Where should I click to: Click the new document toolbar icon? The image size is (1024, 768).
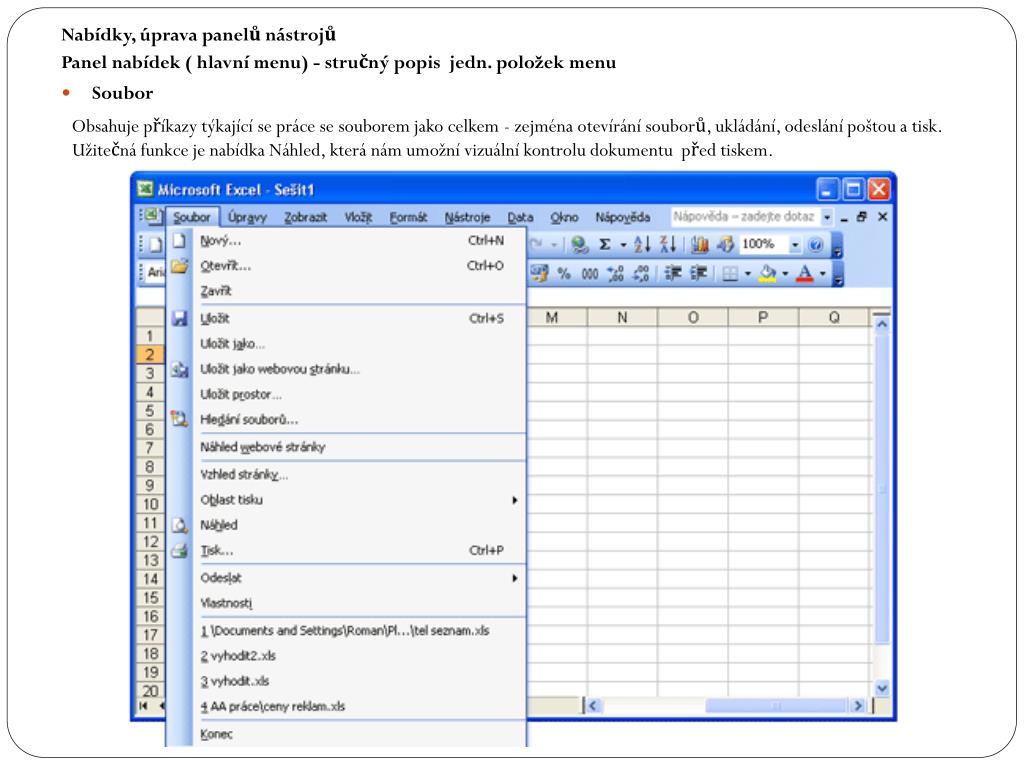coord(155,245)
